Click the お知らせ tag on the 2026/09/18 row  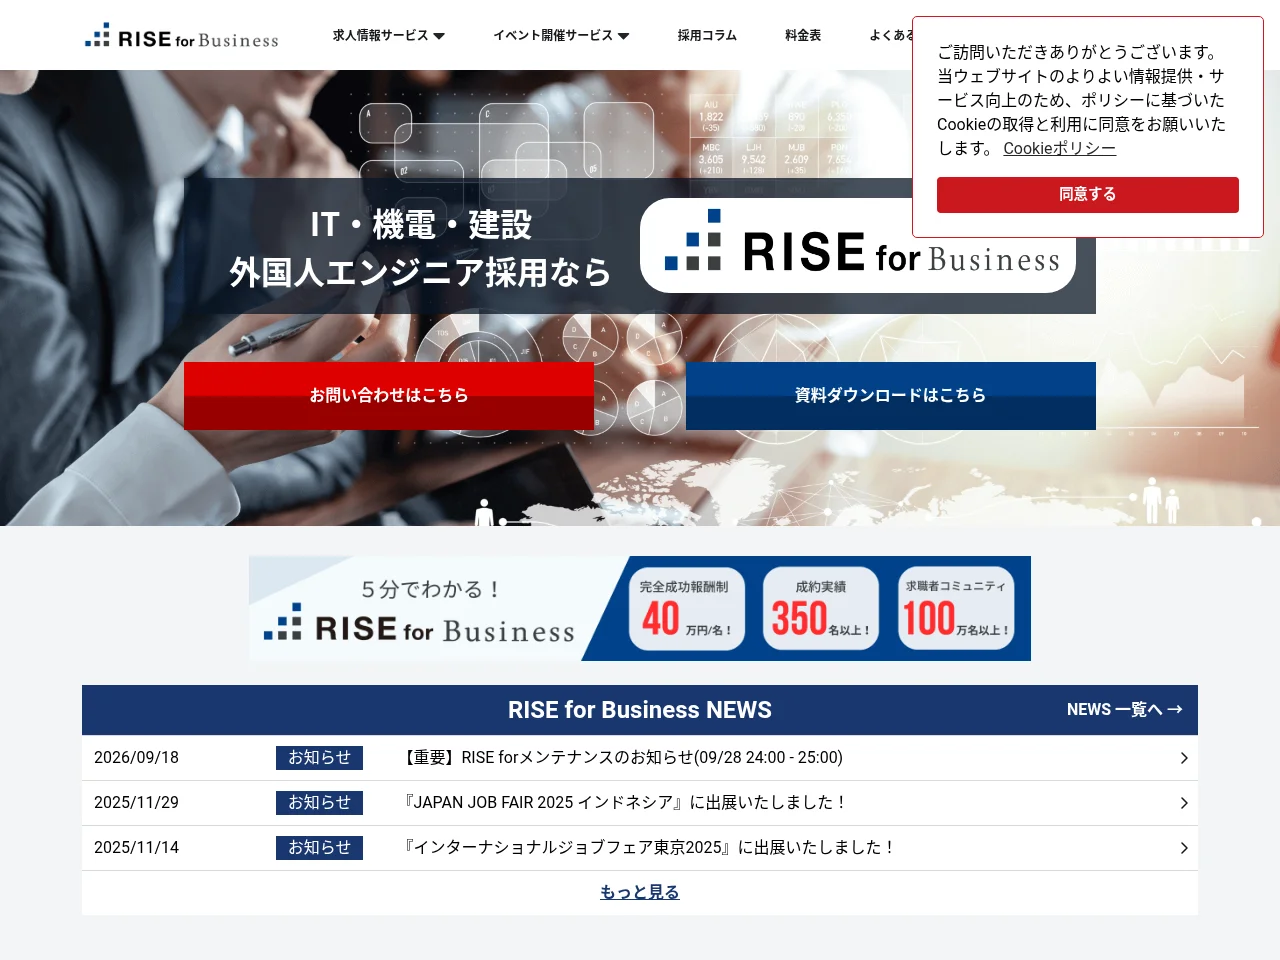pos(319,758)
